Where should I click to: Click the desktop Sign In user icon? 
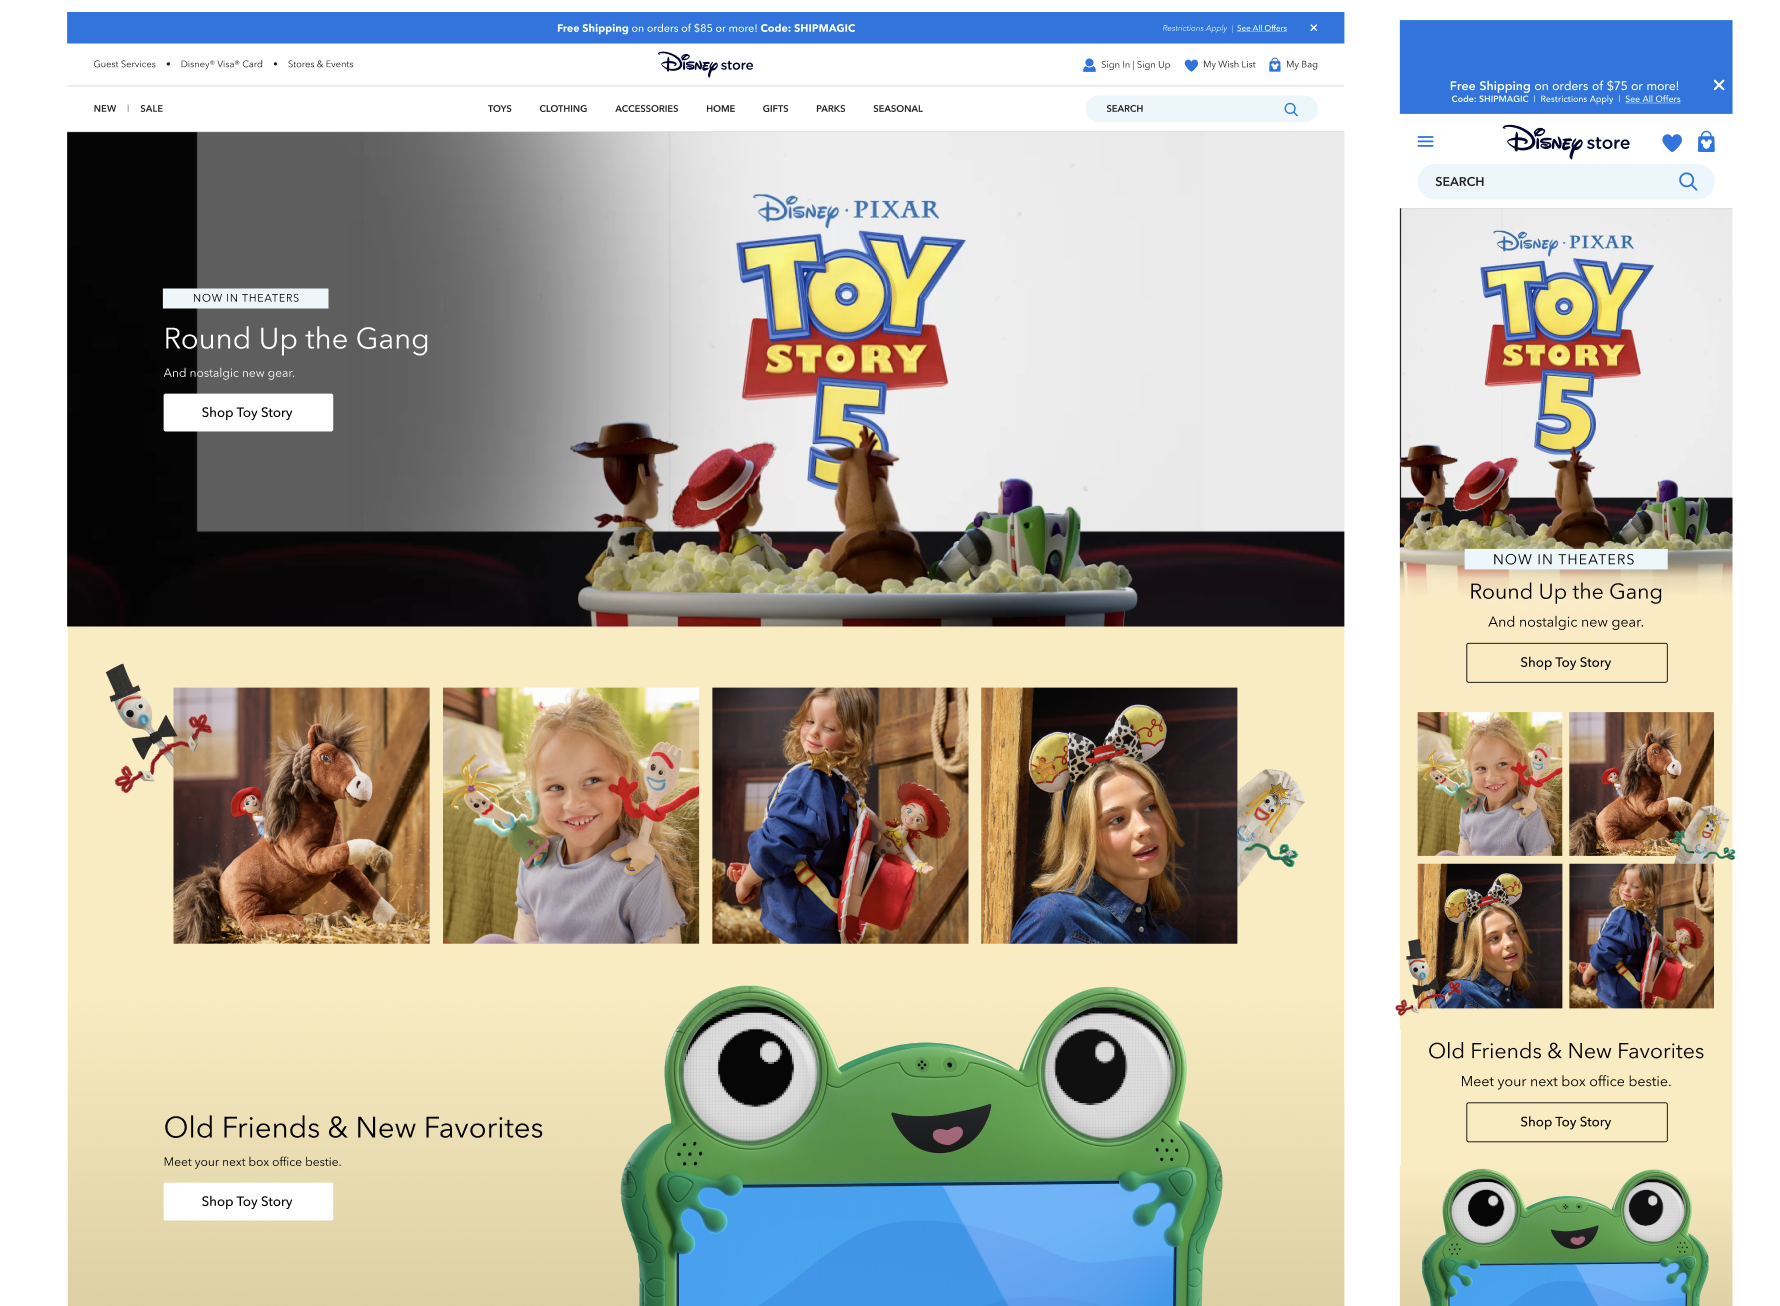1089,65
